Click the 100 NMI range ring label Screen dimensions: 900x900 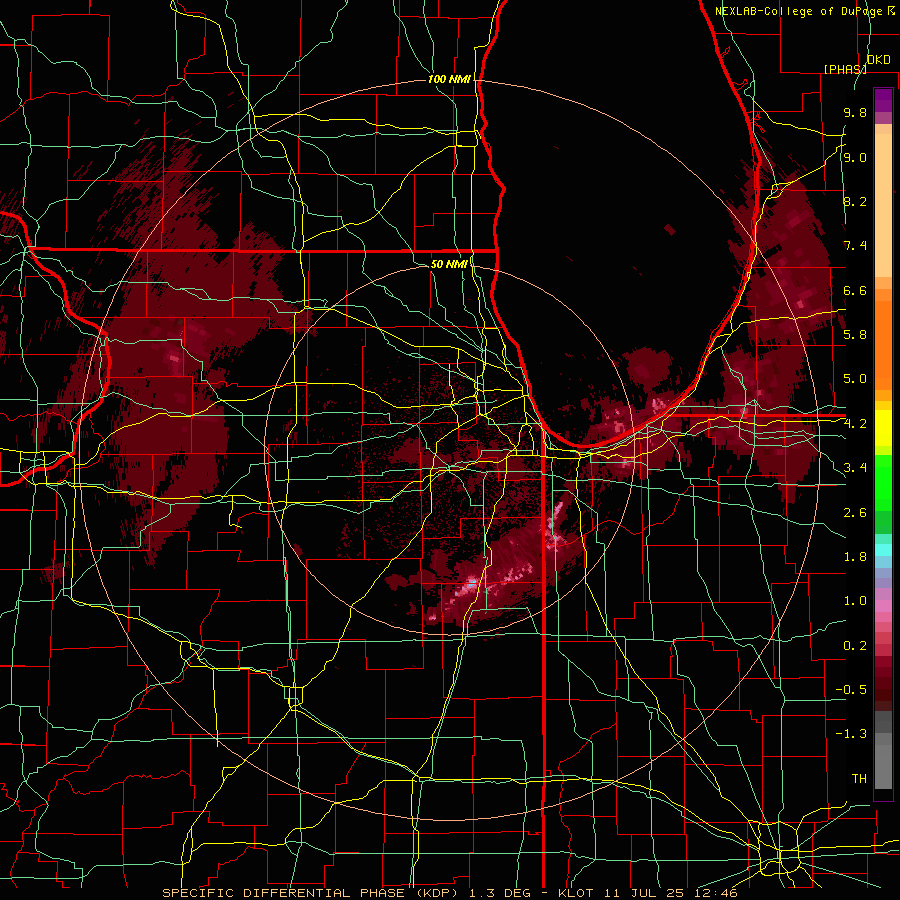pos(449,79)
